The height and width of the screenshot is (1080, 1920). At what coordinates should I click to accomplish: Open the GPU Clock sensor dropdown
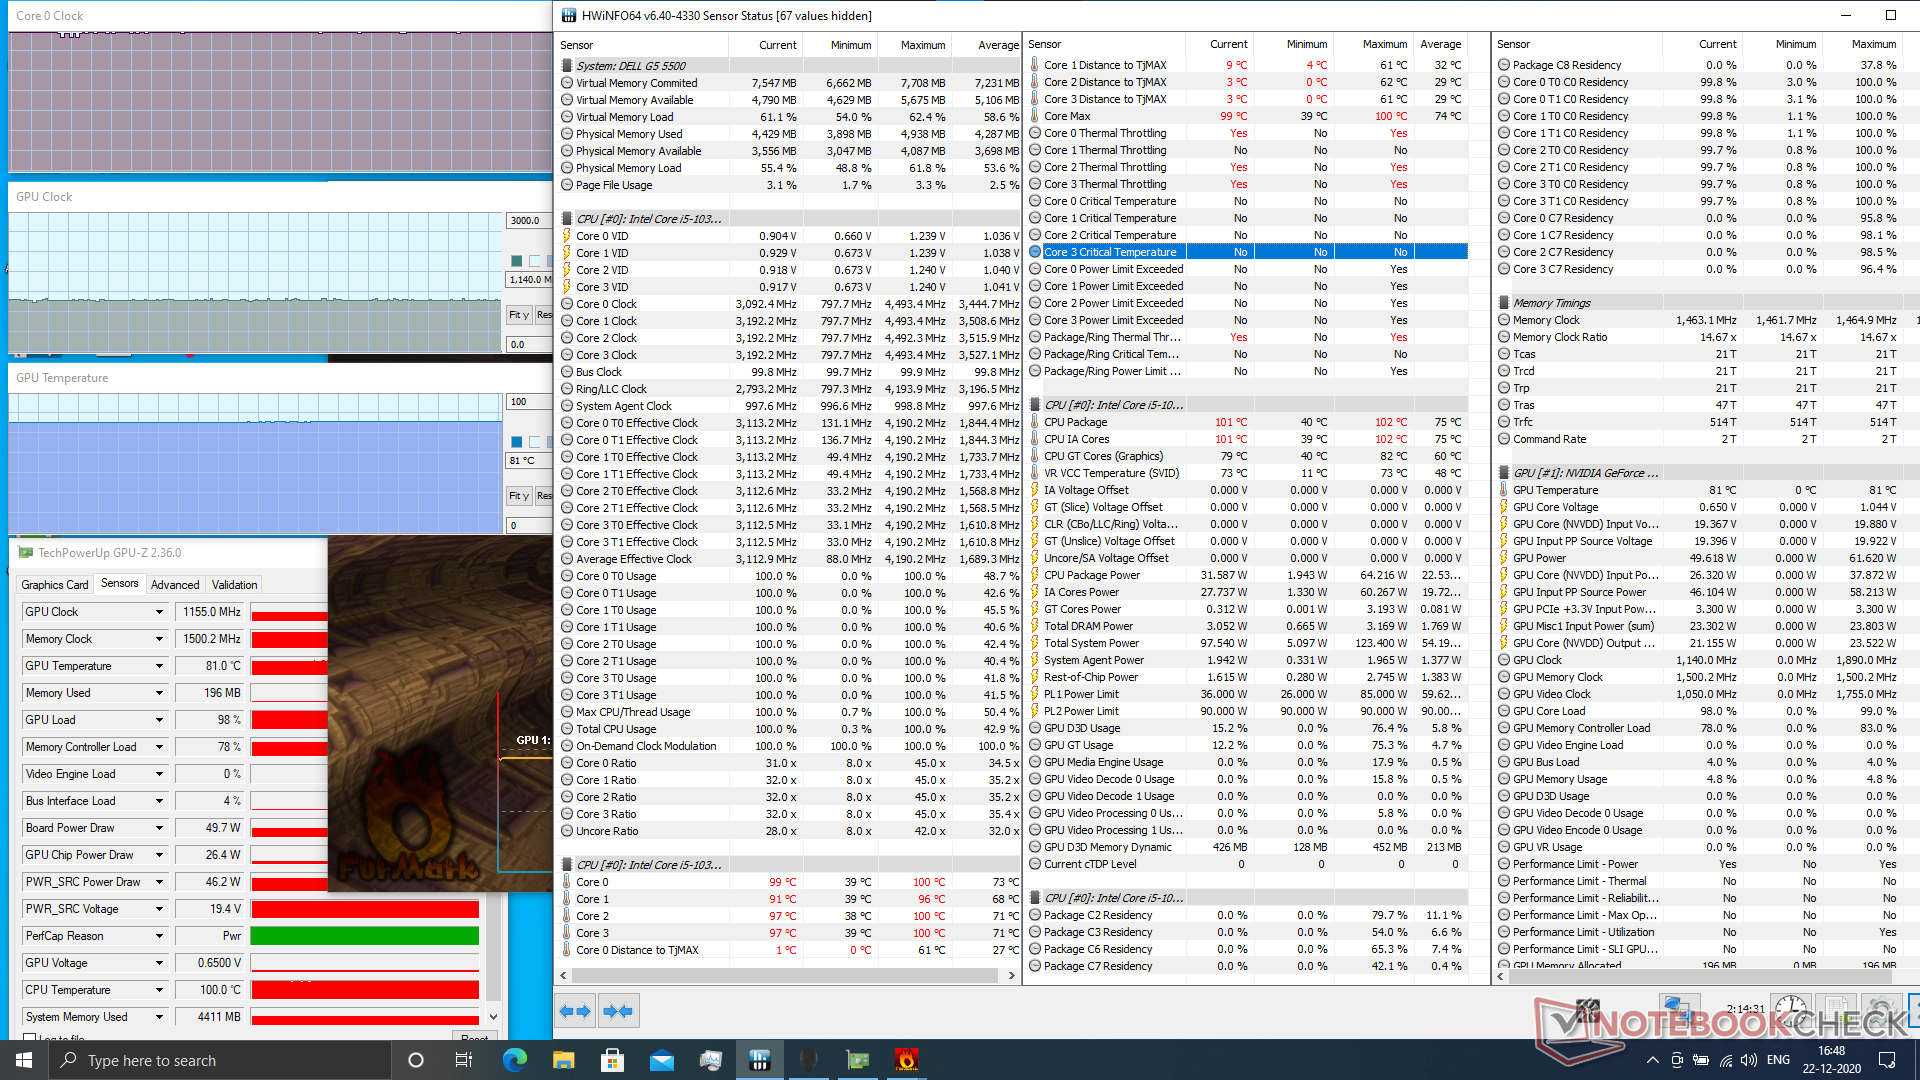pyautogui.click(x=159, y=612)
